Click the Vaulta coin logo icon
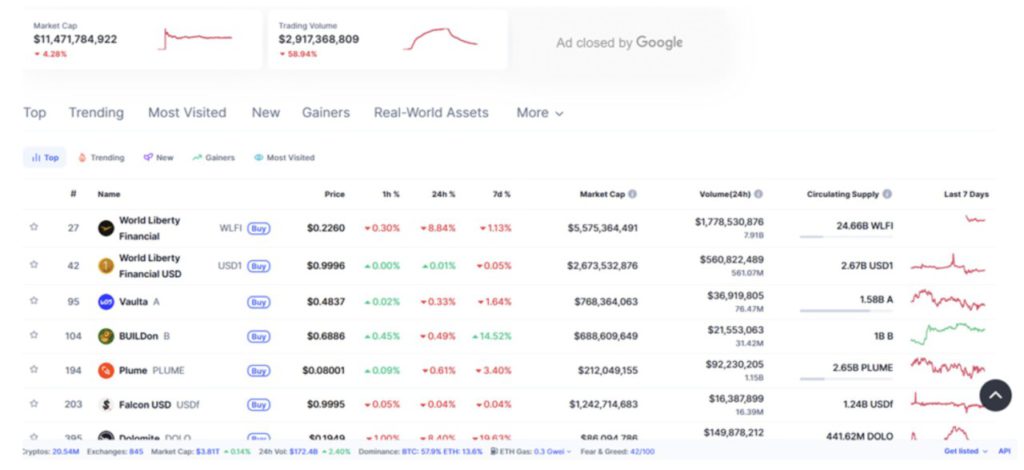 (106, 302)
